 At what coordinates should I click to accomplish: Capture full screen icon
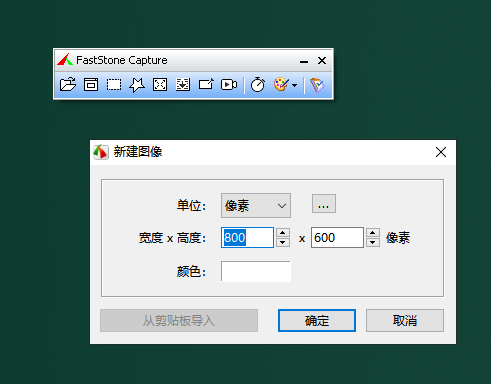[x=160, y=85]
